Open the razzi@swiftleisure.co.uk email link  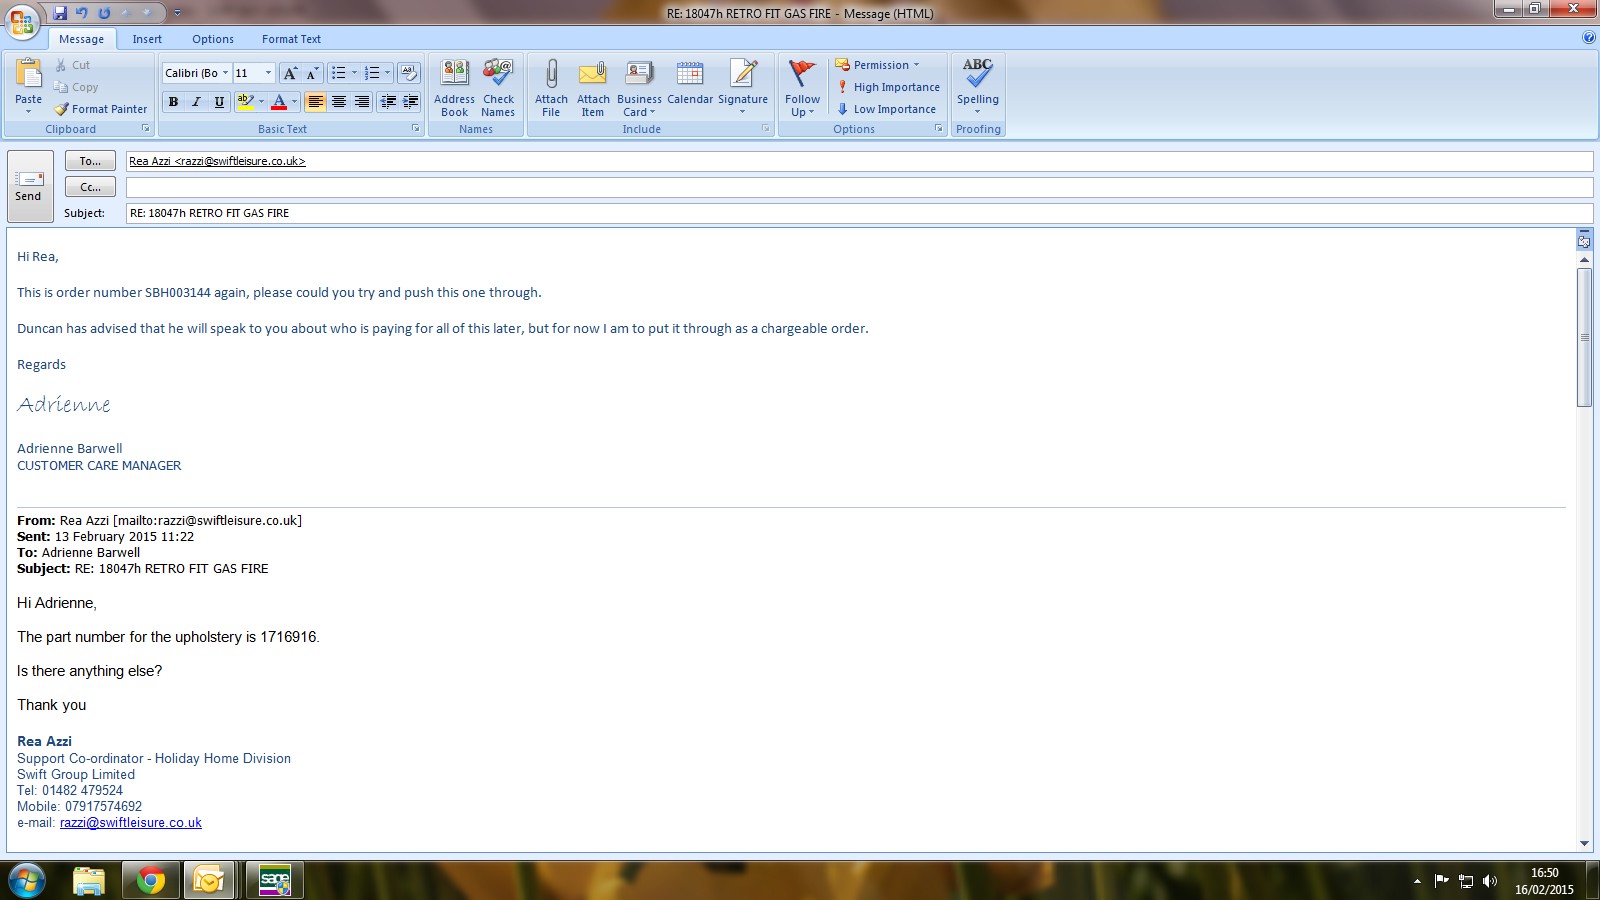(131, 823)
